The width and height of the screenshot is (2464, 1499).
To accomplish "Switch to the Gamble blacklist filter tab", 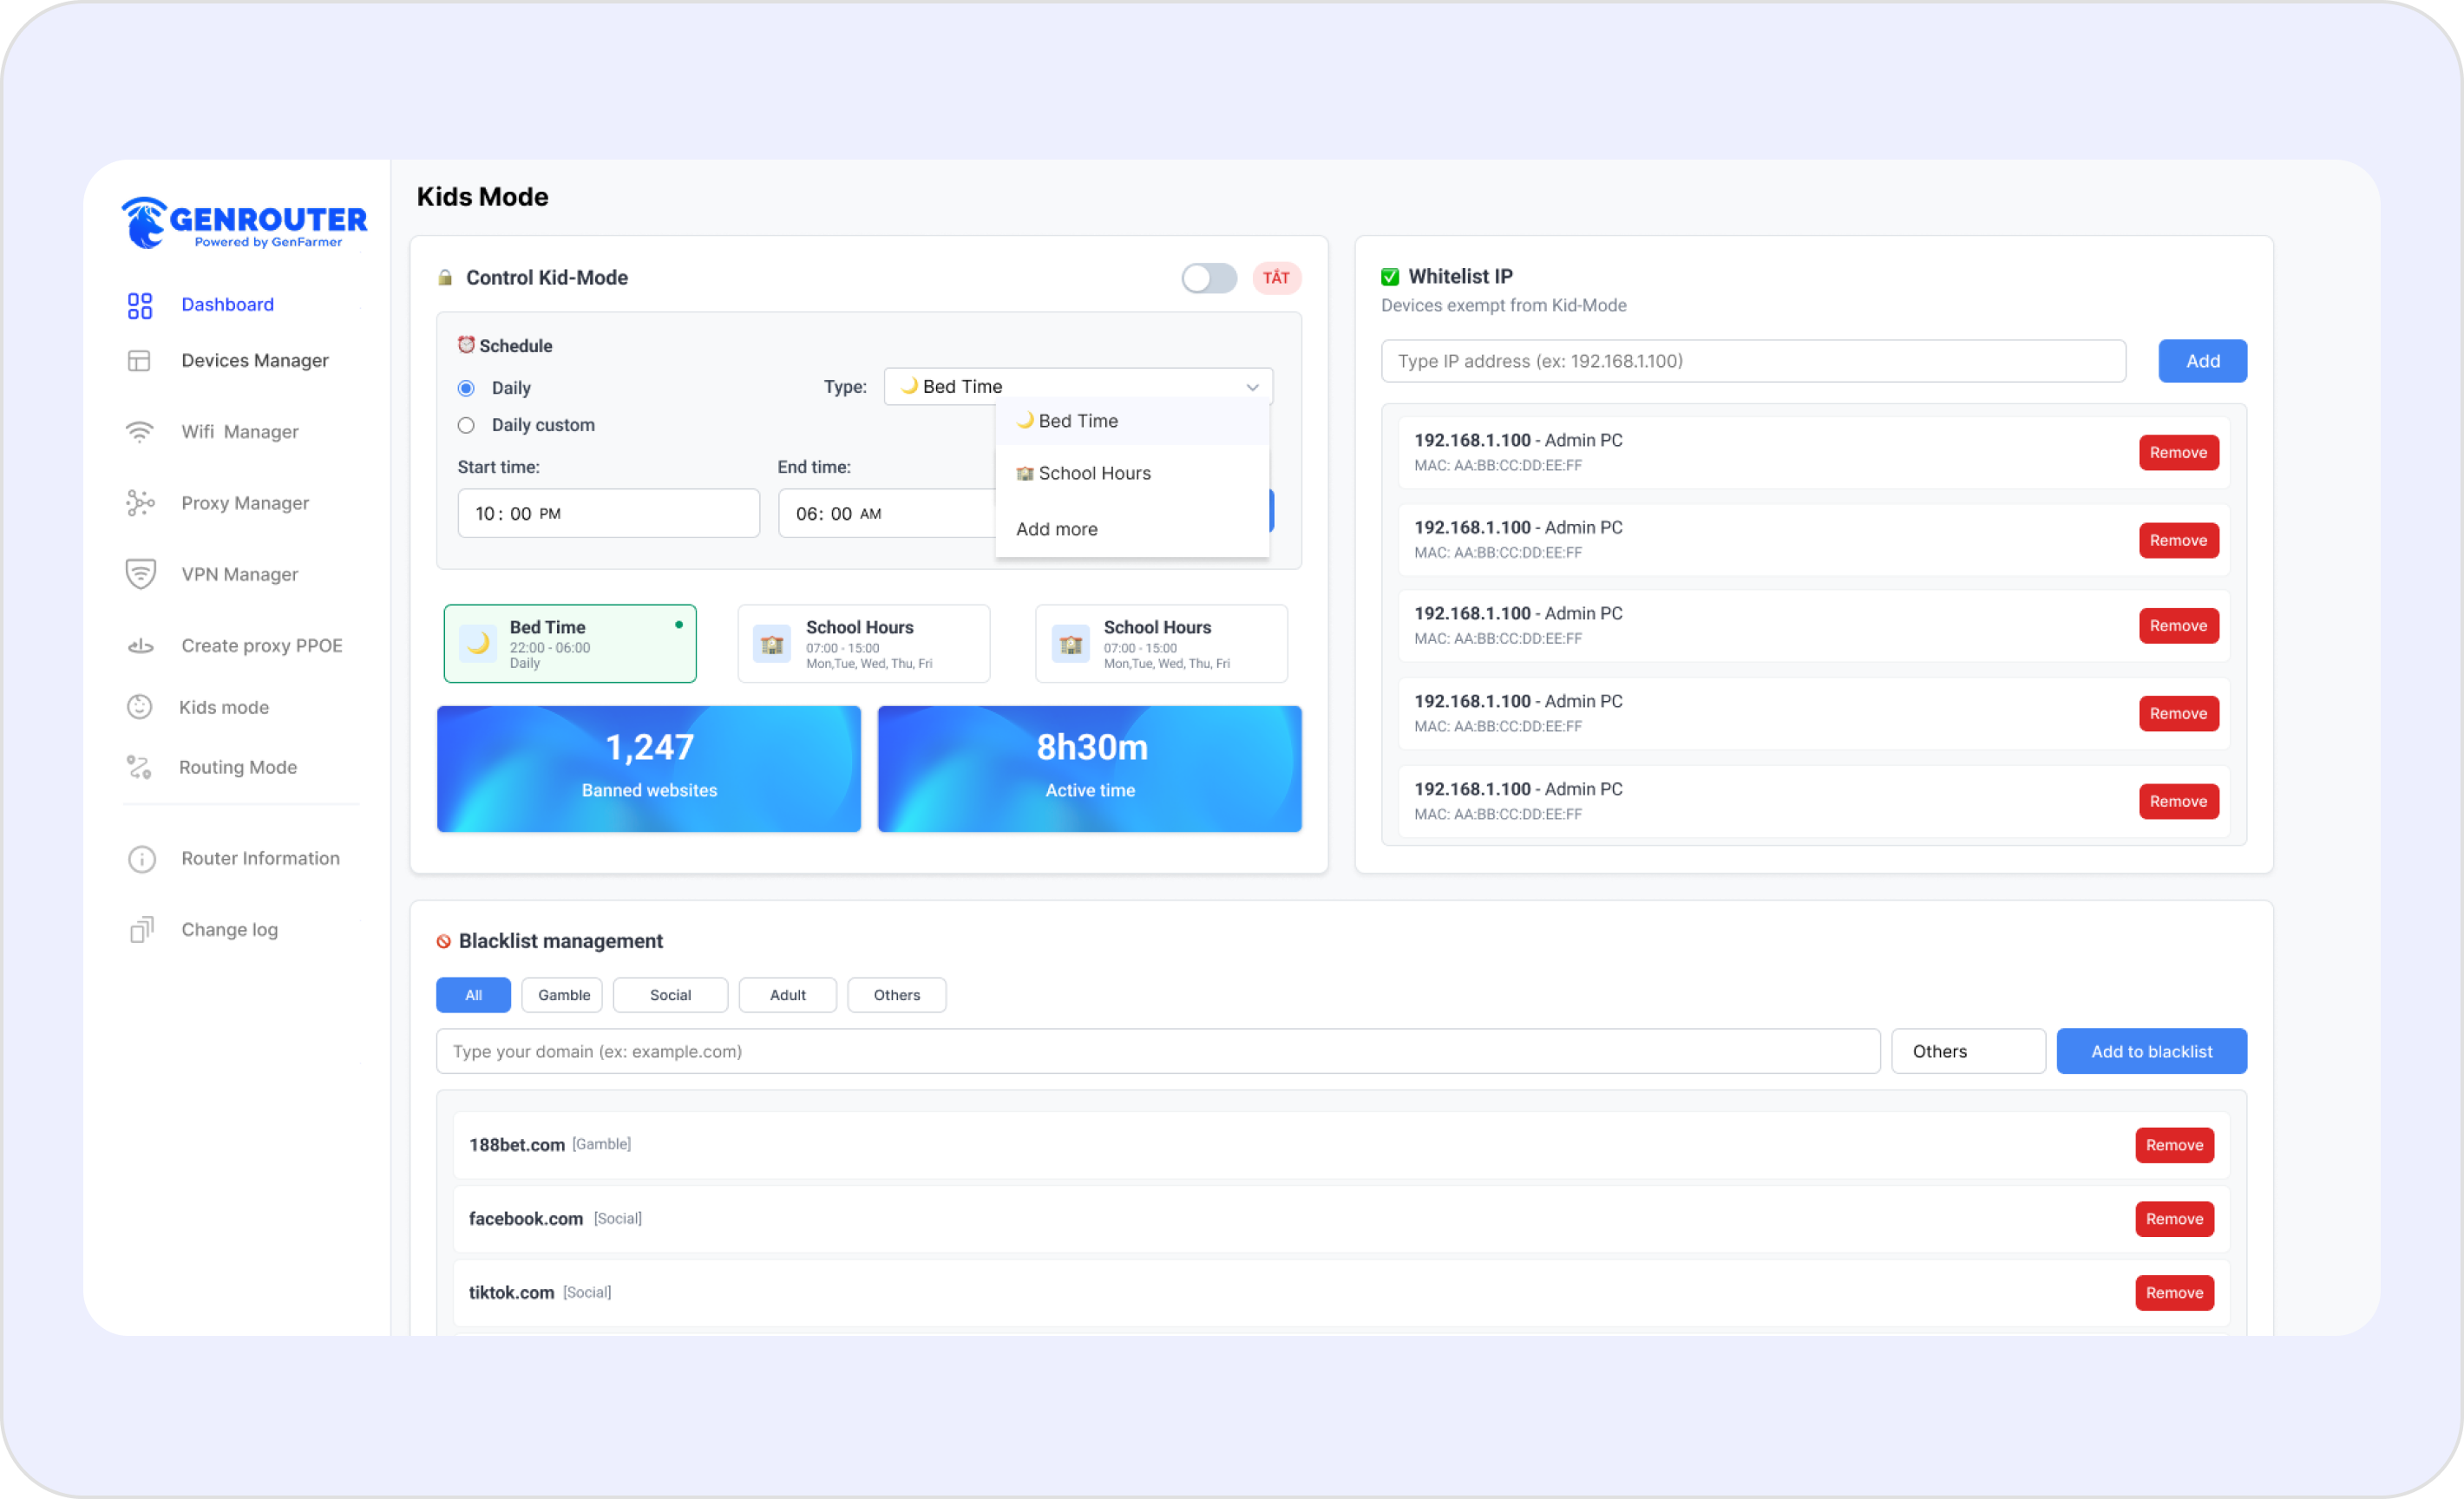I will point(561,995).
